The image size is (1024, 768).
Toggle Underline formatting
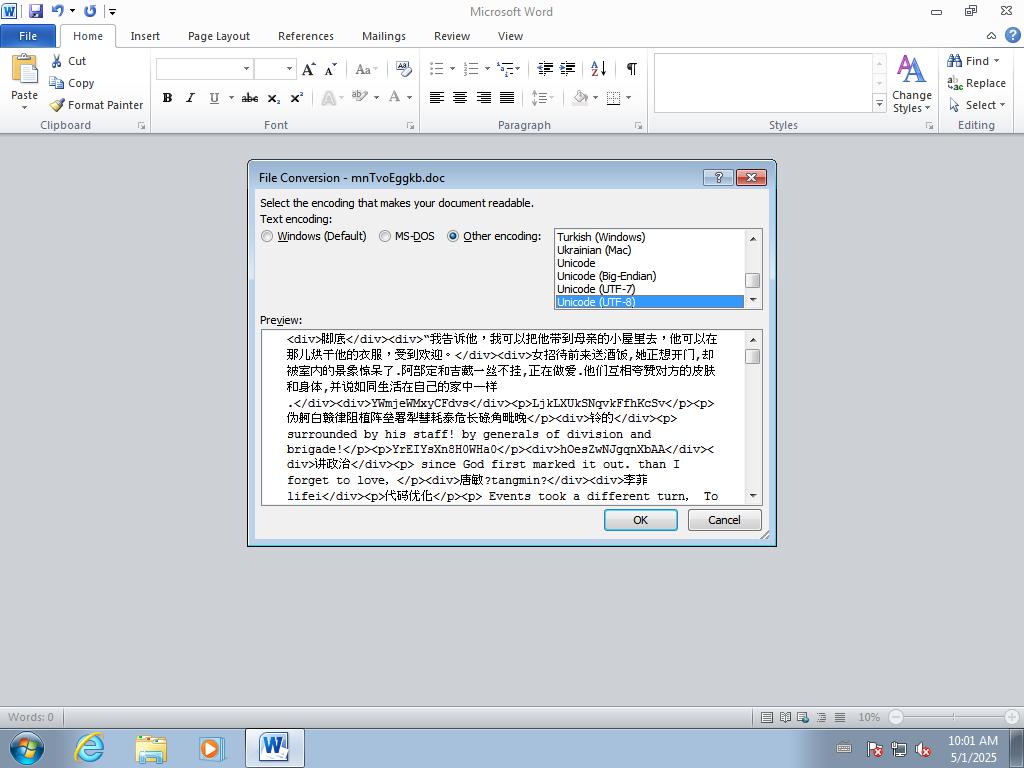tap(214, 98)
